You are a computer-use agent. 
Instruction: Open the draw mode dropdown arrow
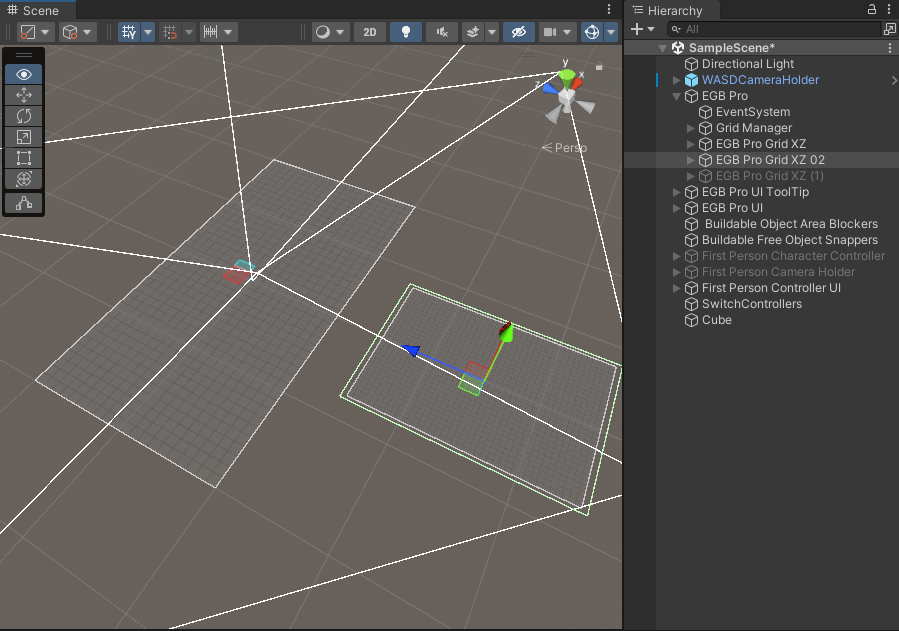(340, 32)
